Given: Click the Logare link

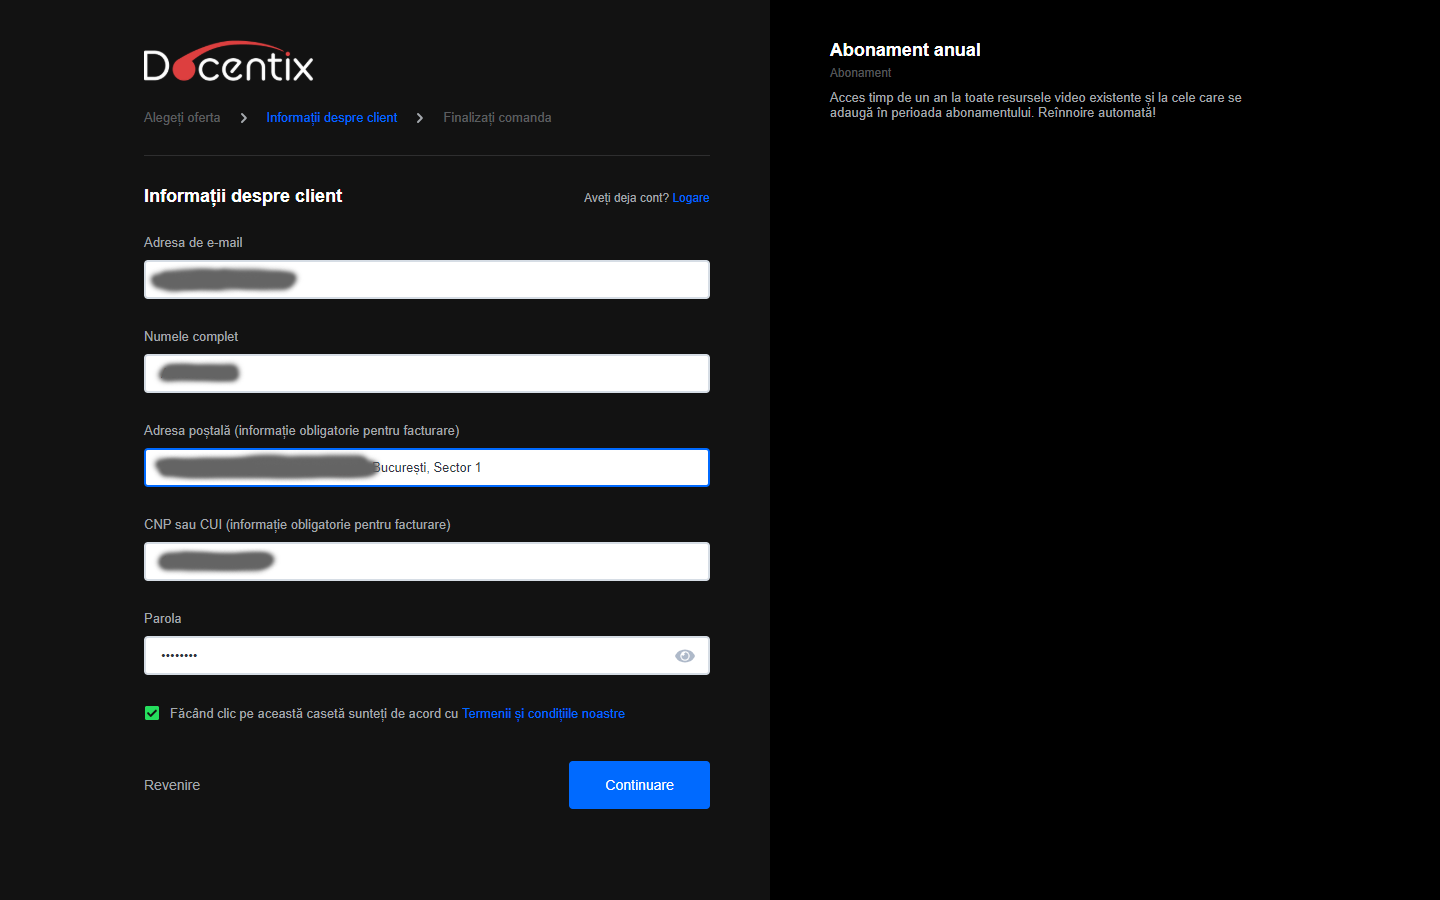Looking at the screenshot, I should (x=691, y=198).
